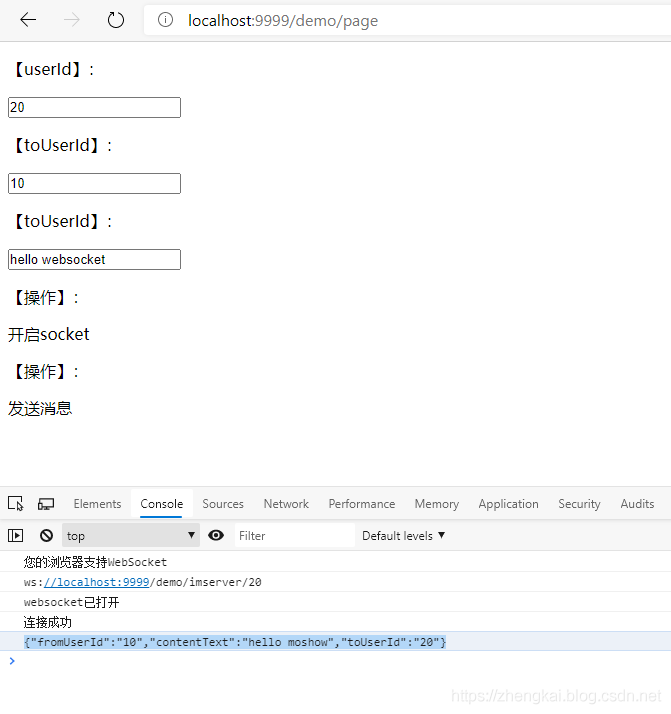Open the Performance tab
Image resolution: width=671 pixels, height=714 pixels.
coord(362,504)
